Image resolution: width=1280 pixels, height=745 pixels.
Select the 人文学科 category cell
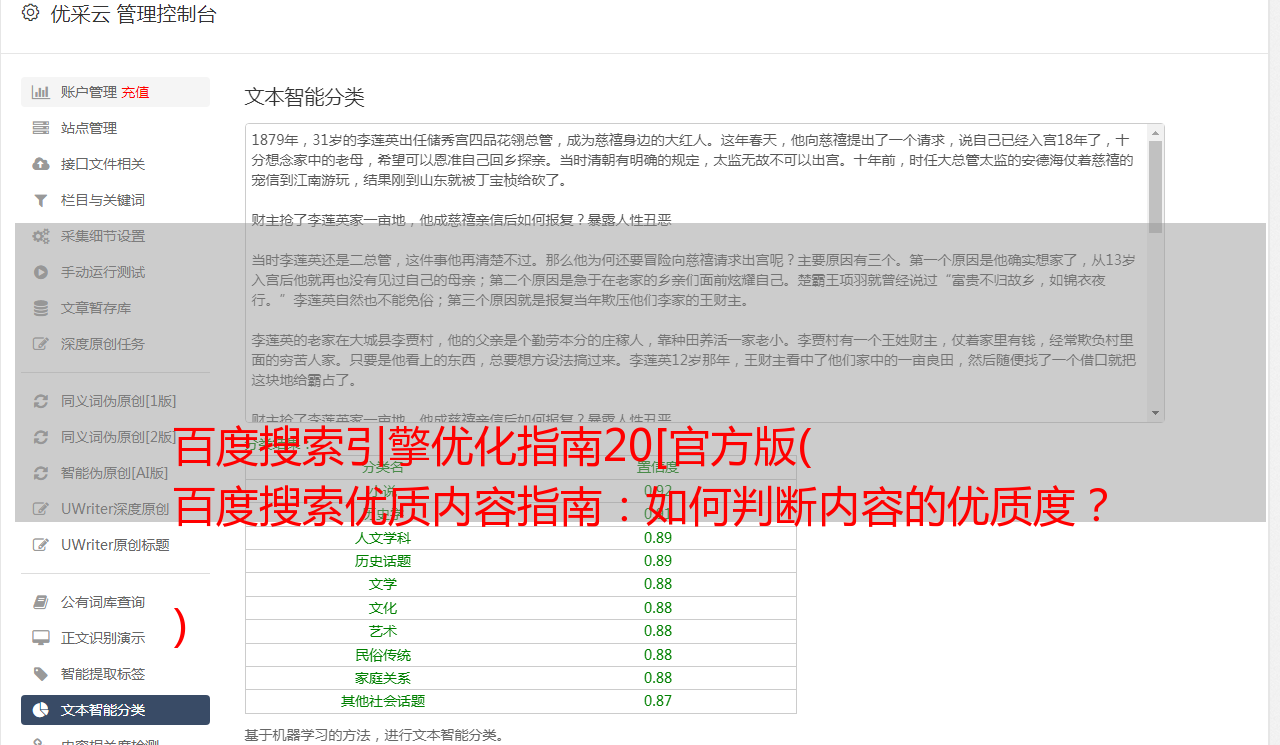(x=383, y=538)
